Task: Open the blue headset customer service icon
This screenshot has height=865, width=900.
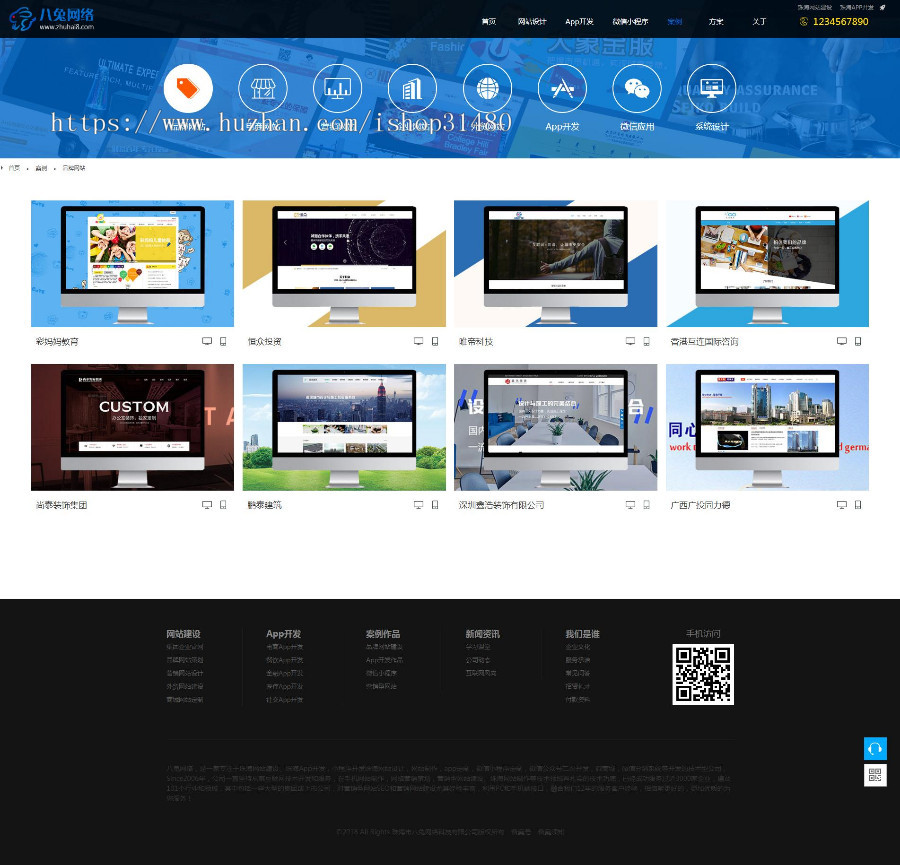Action: (875, 748)
